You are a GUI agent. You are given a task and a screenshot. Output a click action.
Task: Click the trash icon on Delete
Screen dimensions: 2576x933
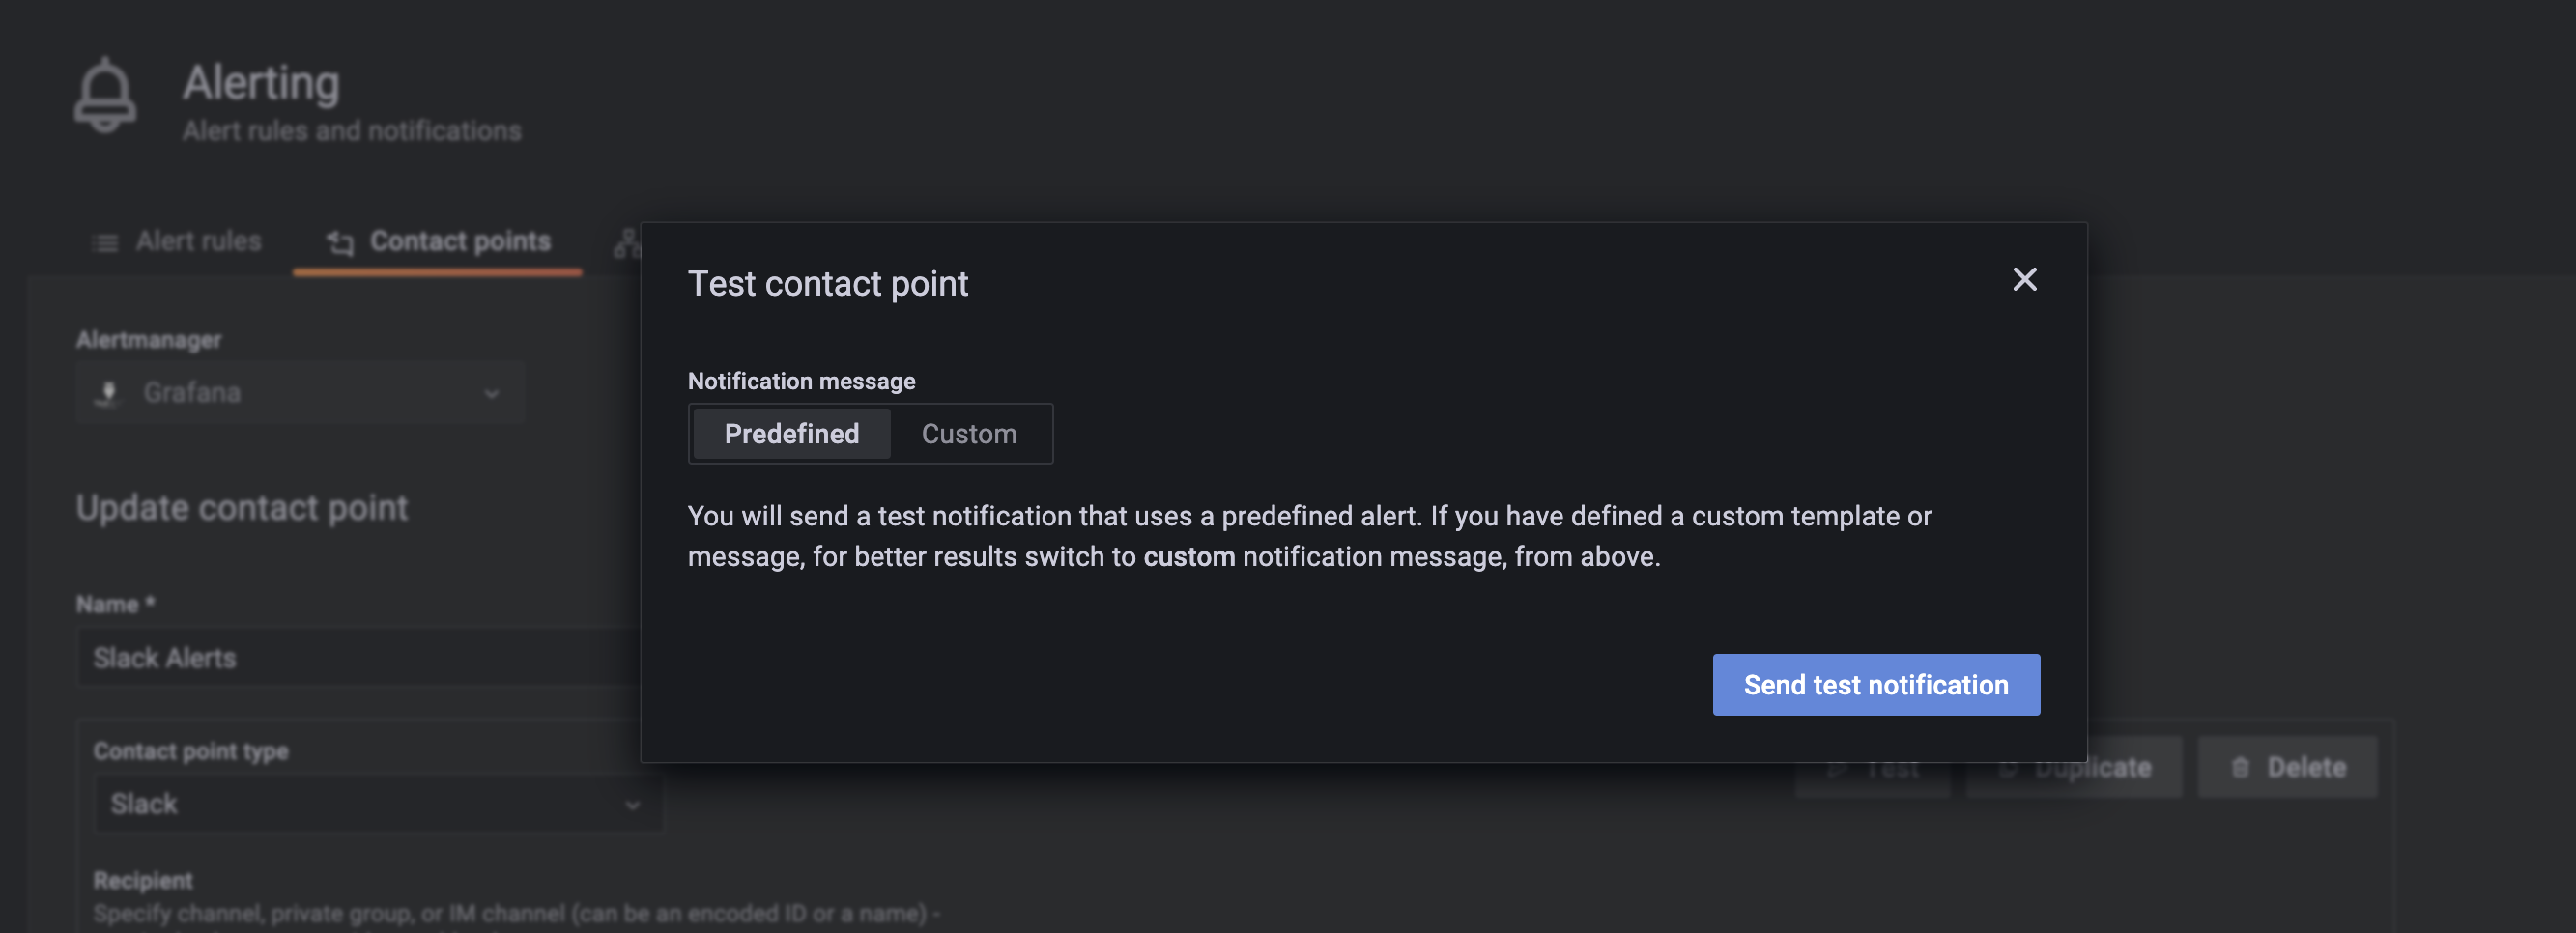click(x=2240, y=768)
